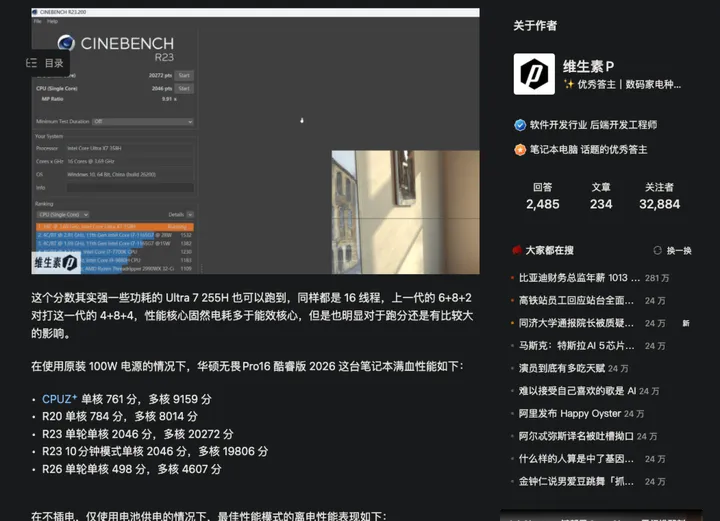Click the Cinebench logo icon in screenshot

click(66, 43)
